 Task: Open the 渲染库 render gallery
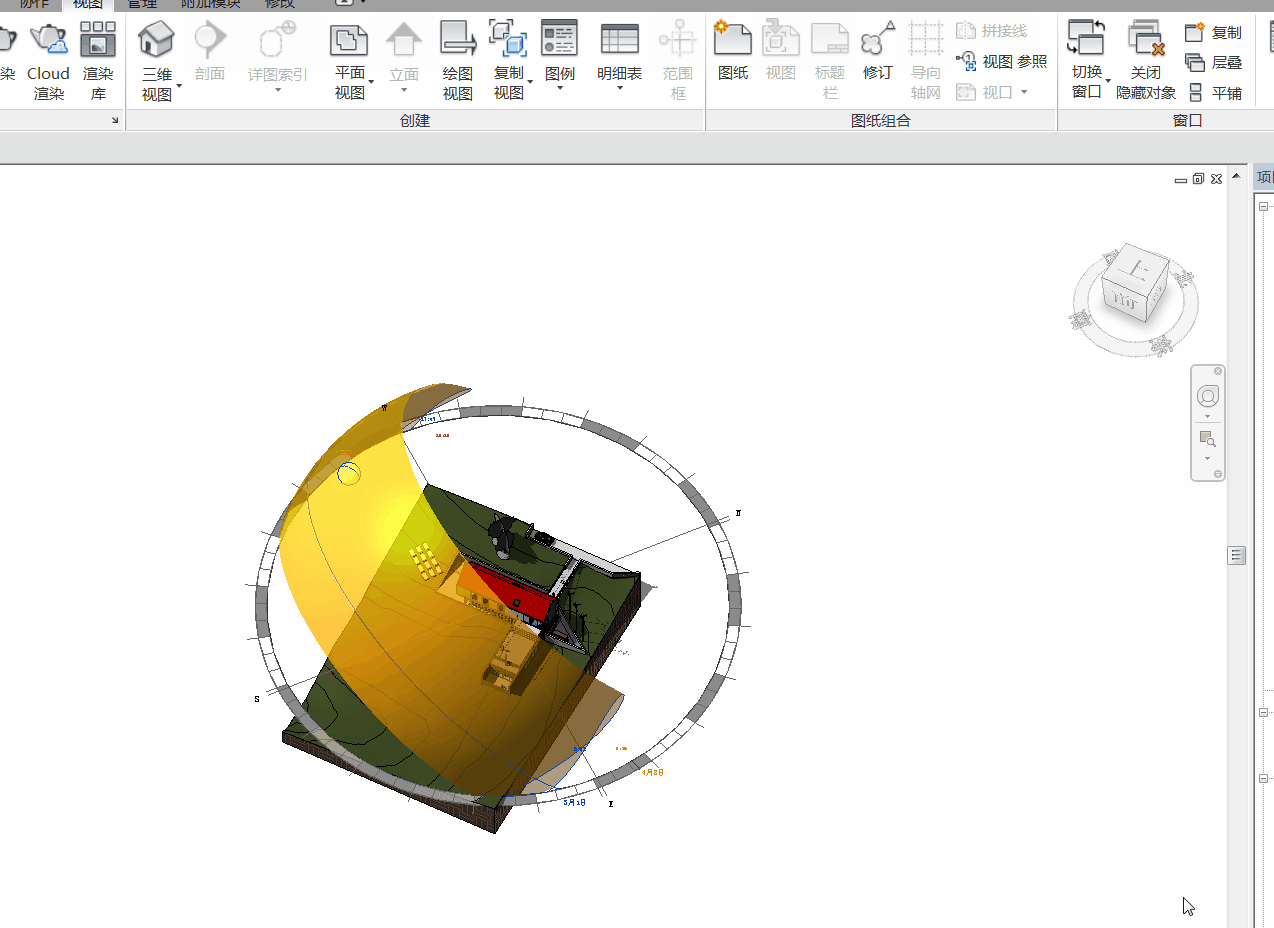(98, 62)
